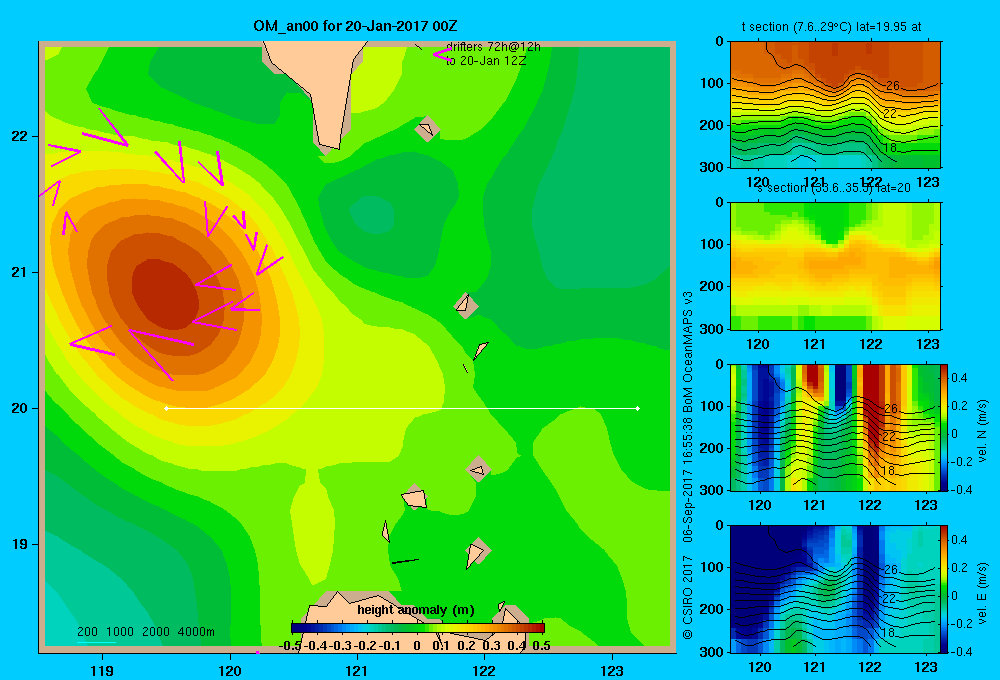Click the "-0.5" tick on the height anomaly scale
This screenshot has width=1000, height=680.
tap(290, 646)
